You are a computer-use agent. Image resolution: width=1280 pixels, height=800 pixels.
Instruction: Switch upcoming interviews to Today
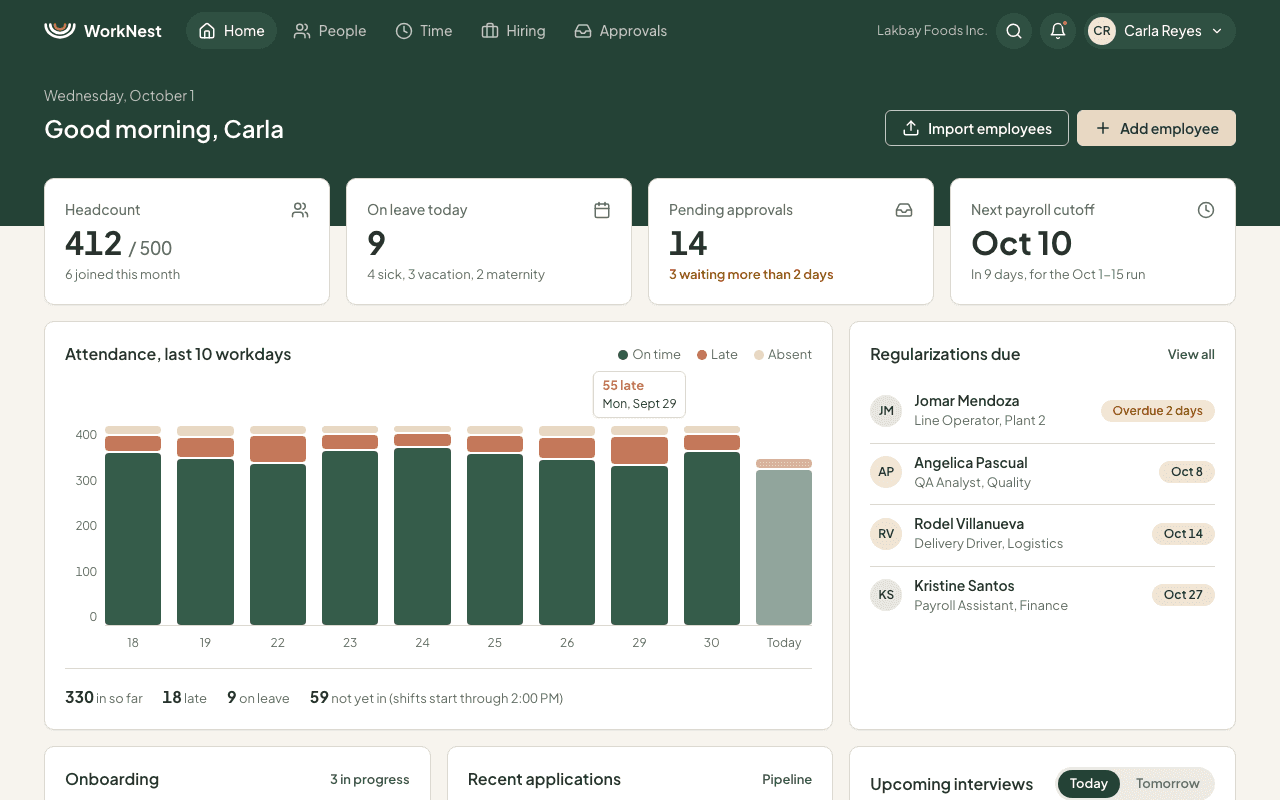point(1089,784)
